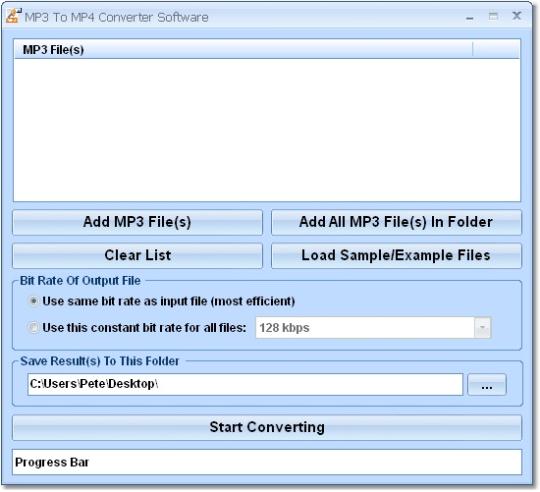Minimize the converter window
The width and height of the screenshot is (540, 492).
pyautogui.click(x=469, y=17)
